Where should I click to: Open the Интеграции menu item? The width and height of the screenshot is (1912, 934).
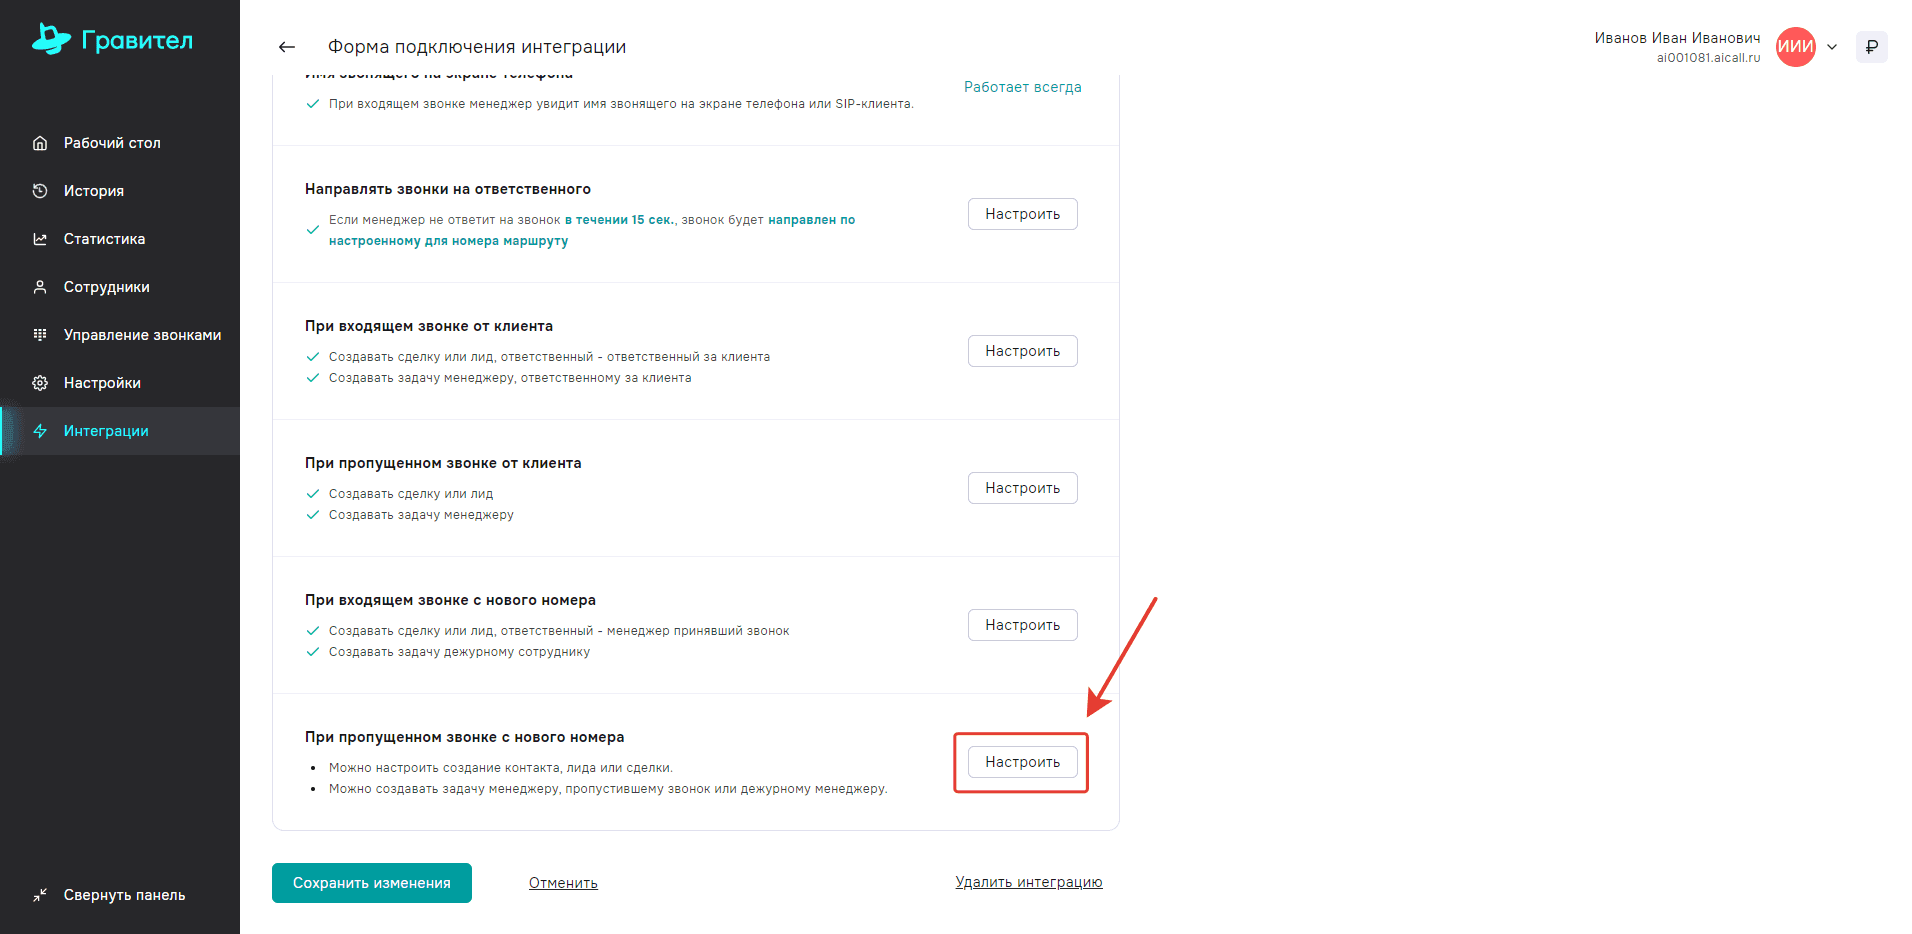pos(106,431)
